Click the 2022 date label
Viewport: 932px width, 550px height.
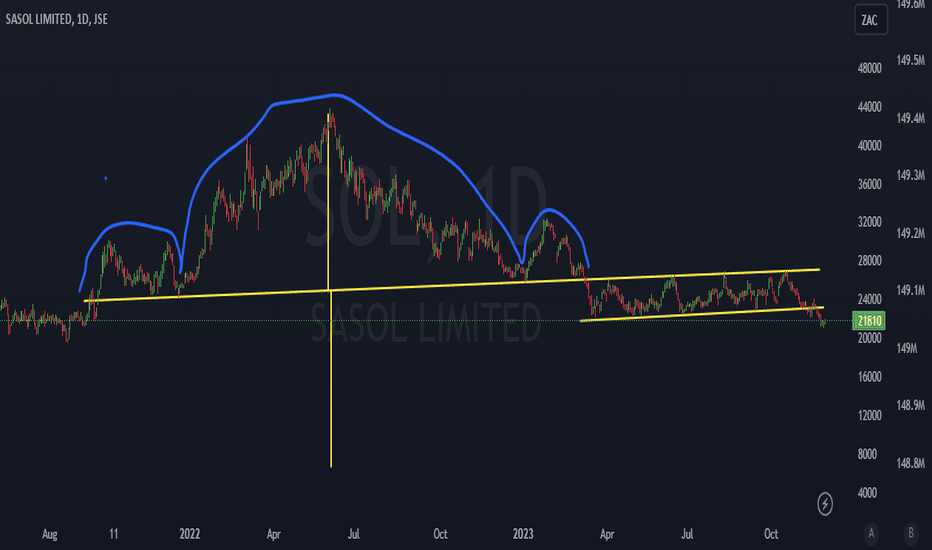pyautogui.click(x=190, y=534)
